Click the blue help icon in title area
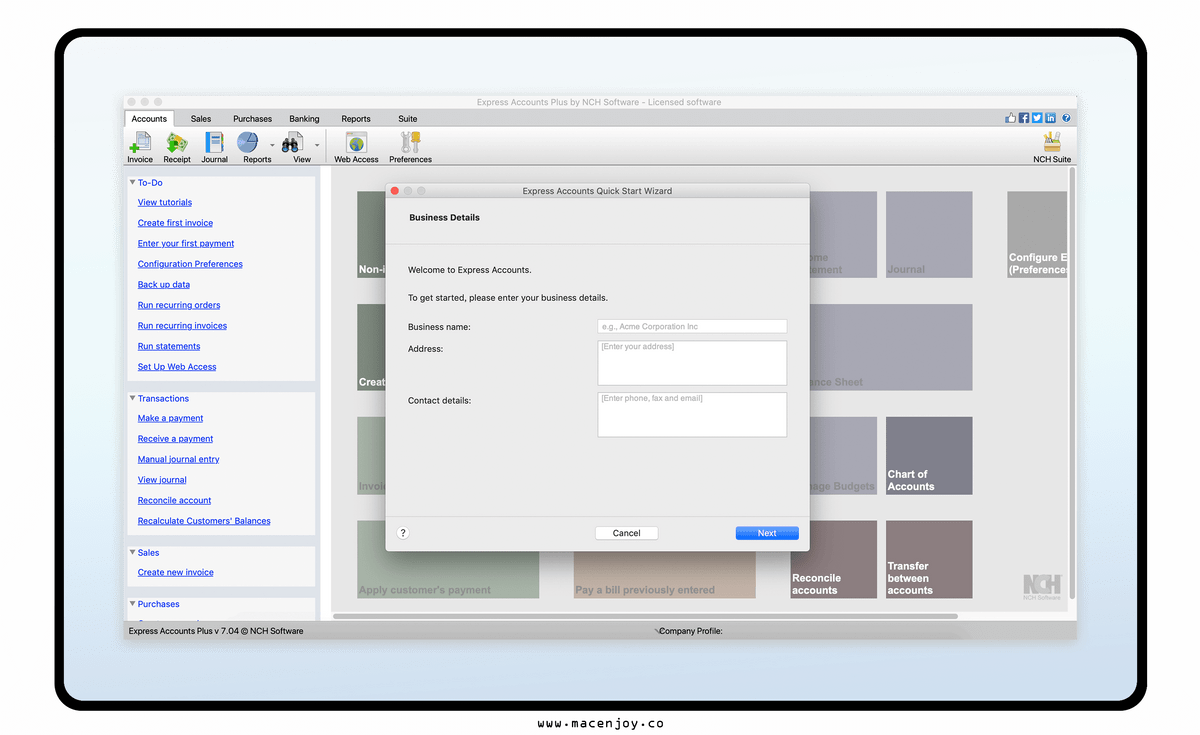Image resolution: width=1200 pixels, height=735 pixels. coord(1066,118)
